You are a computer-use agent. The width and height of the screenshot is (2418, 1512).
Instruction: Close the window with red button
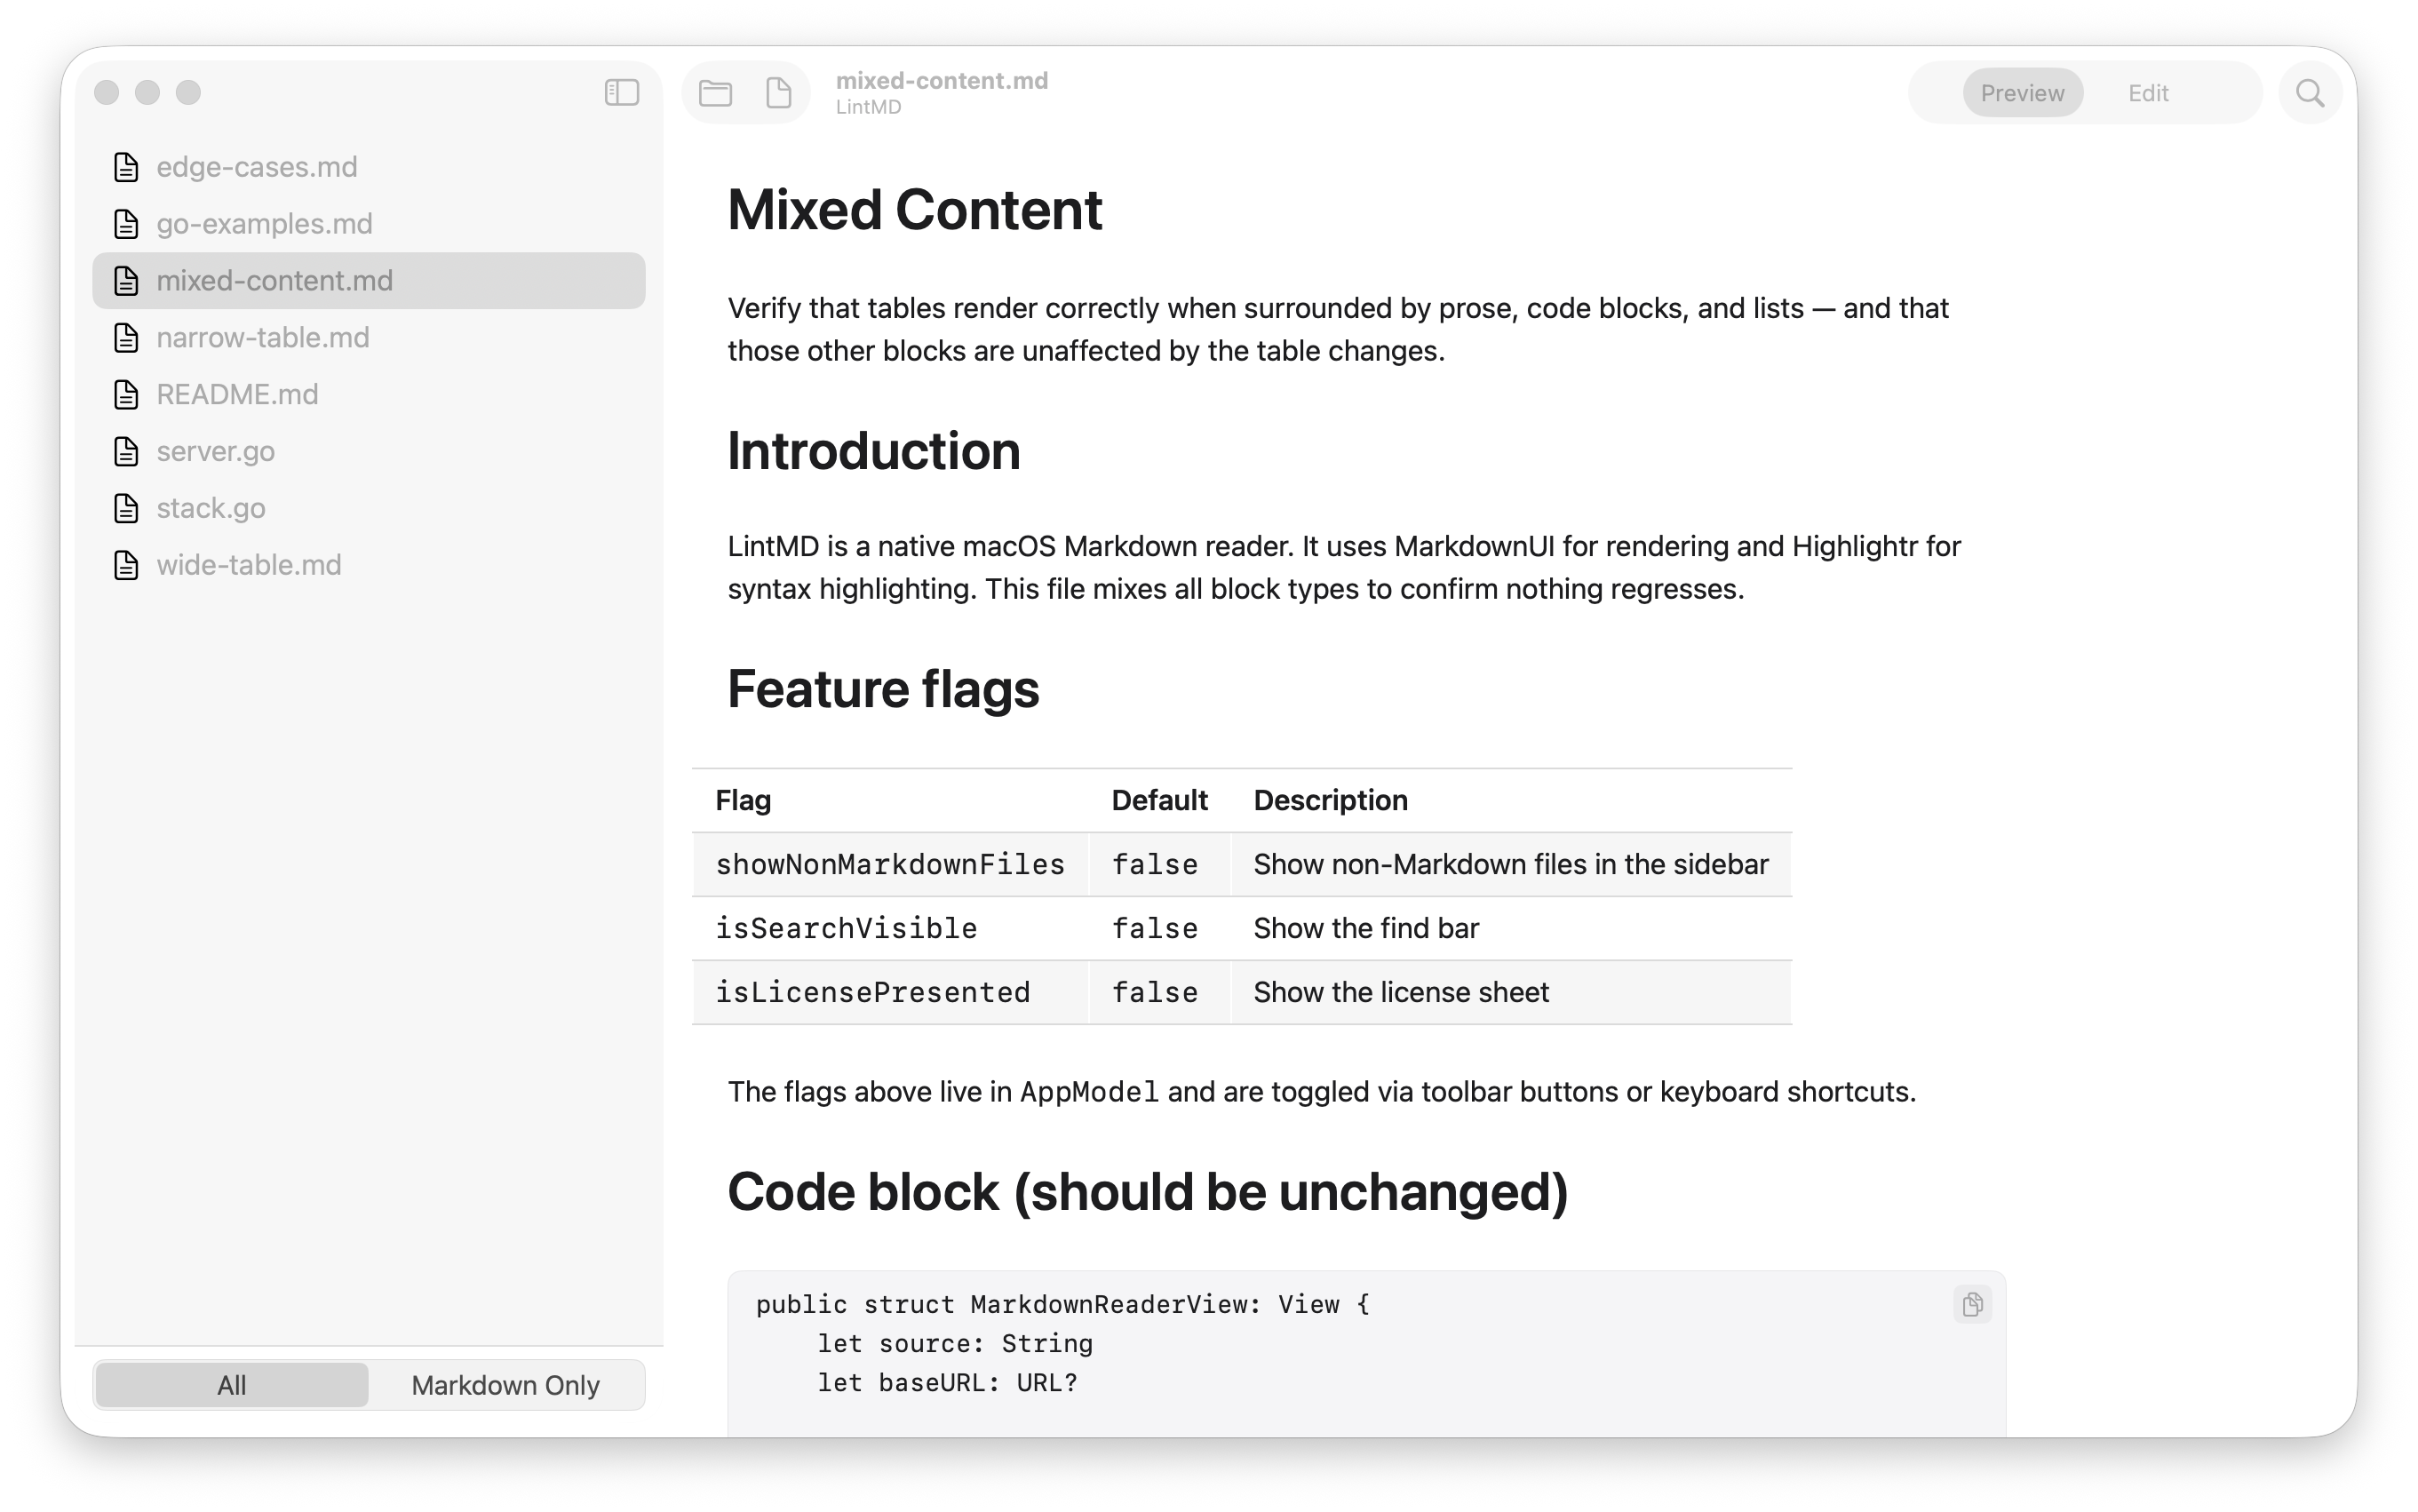pos(107,93)
